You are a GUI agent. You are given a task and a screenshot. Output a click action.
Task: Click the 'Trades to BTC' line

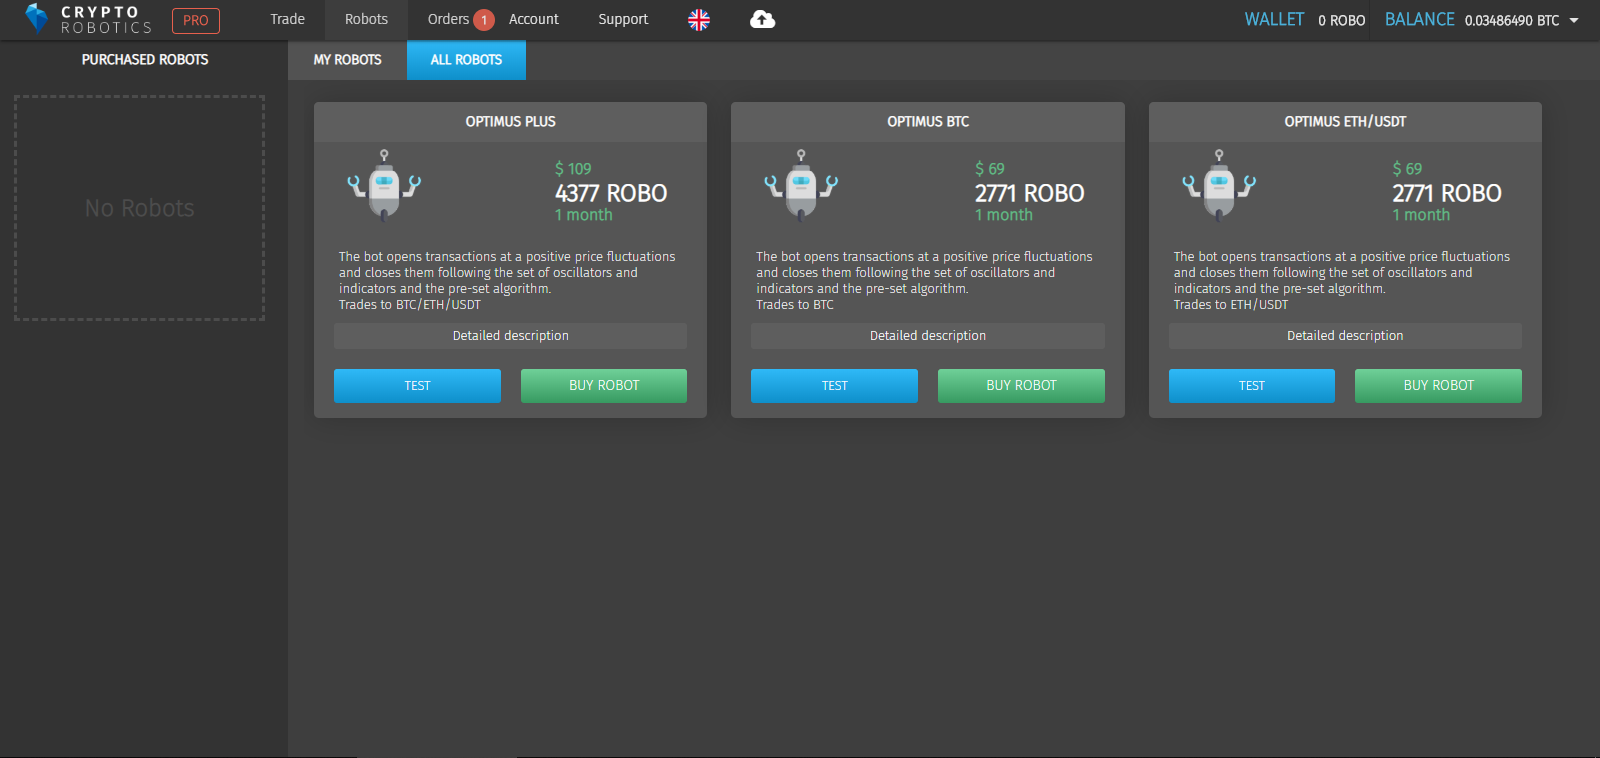pos(795,305)
